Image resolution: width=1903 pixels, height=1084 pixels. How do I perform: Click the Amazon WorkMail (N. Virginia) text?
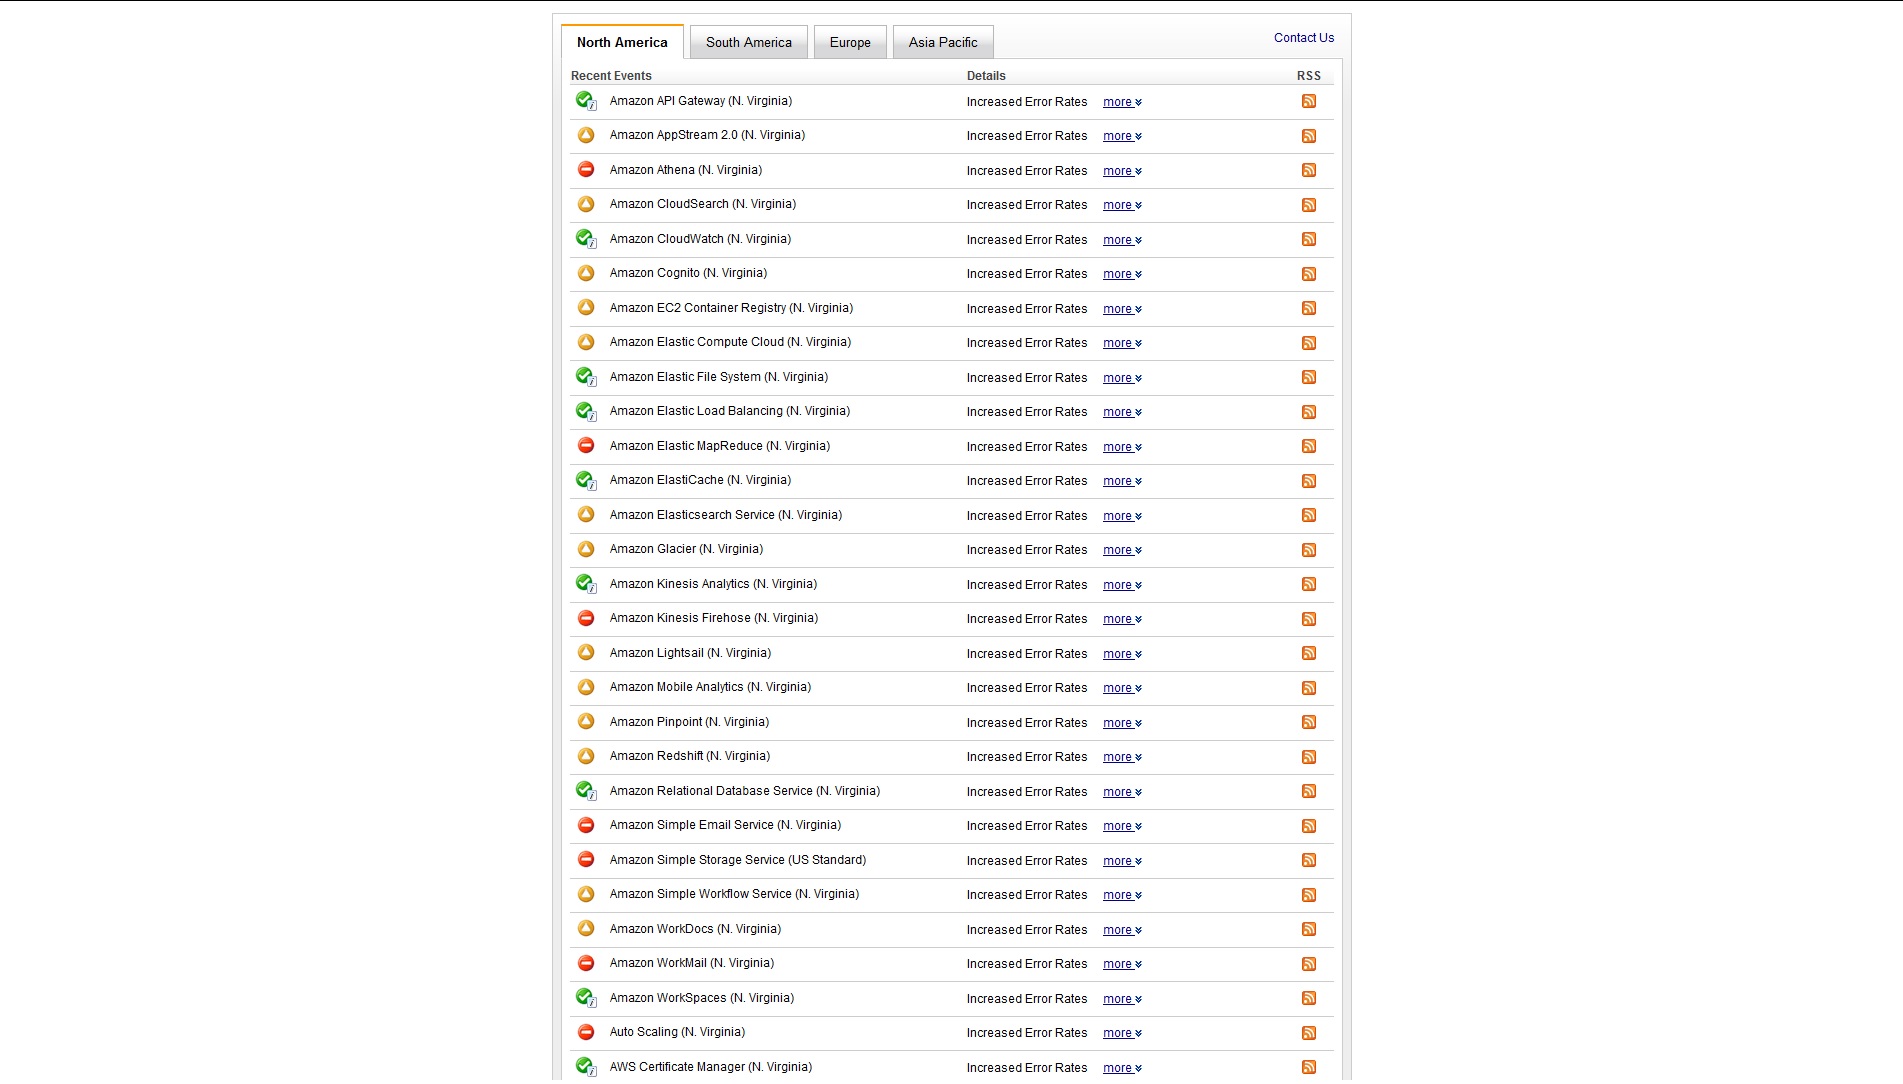[x=692, y=963]
